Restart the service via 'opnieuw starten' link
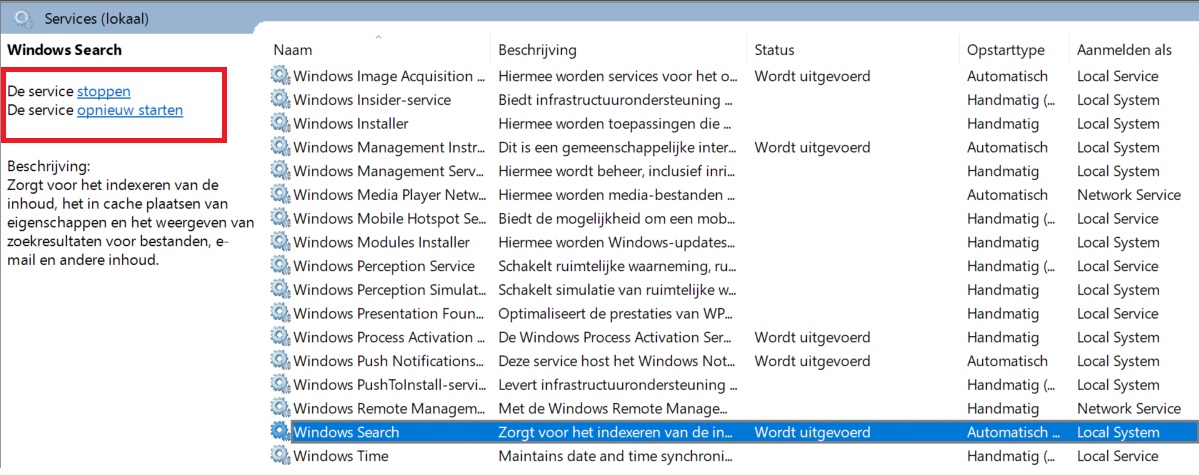1199x475 pixels. [x=130, y=110]
